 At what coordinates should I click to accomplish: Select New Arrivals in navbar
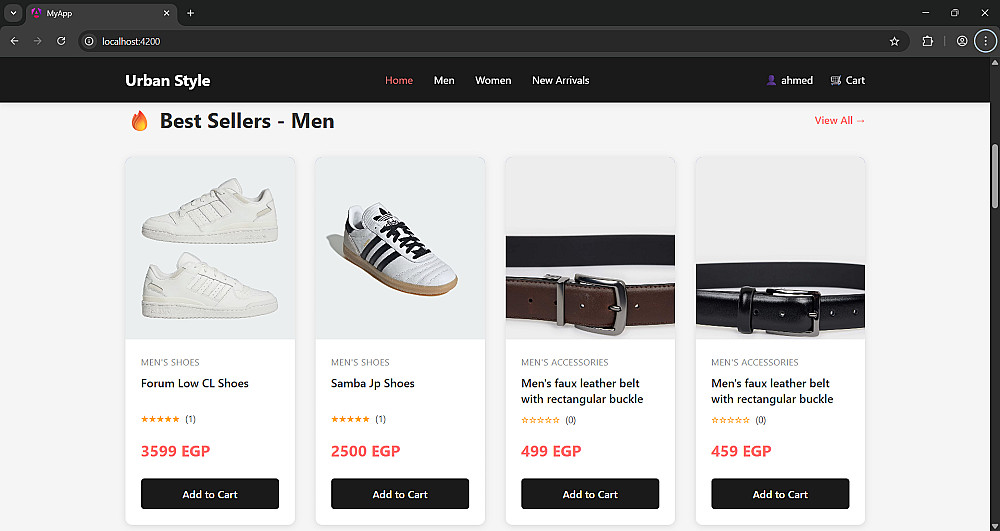click(560, 81)
